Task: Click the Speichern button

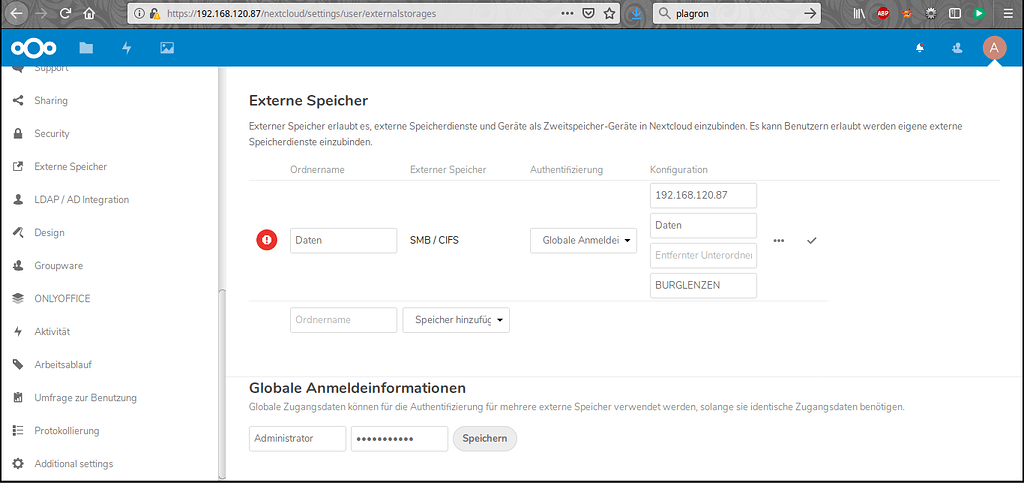Action: pyautogui.click(x=484, y=439)
